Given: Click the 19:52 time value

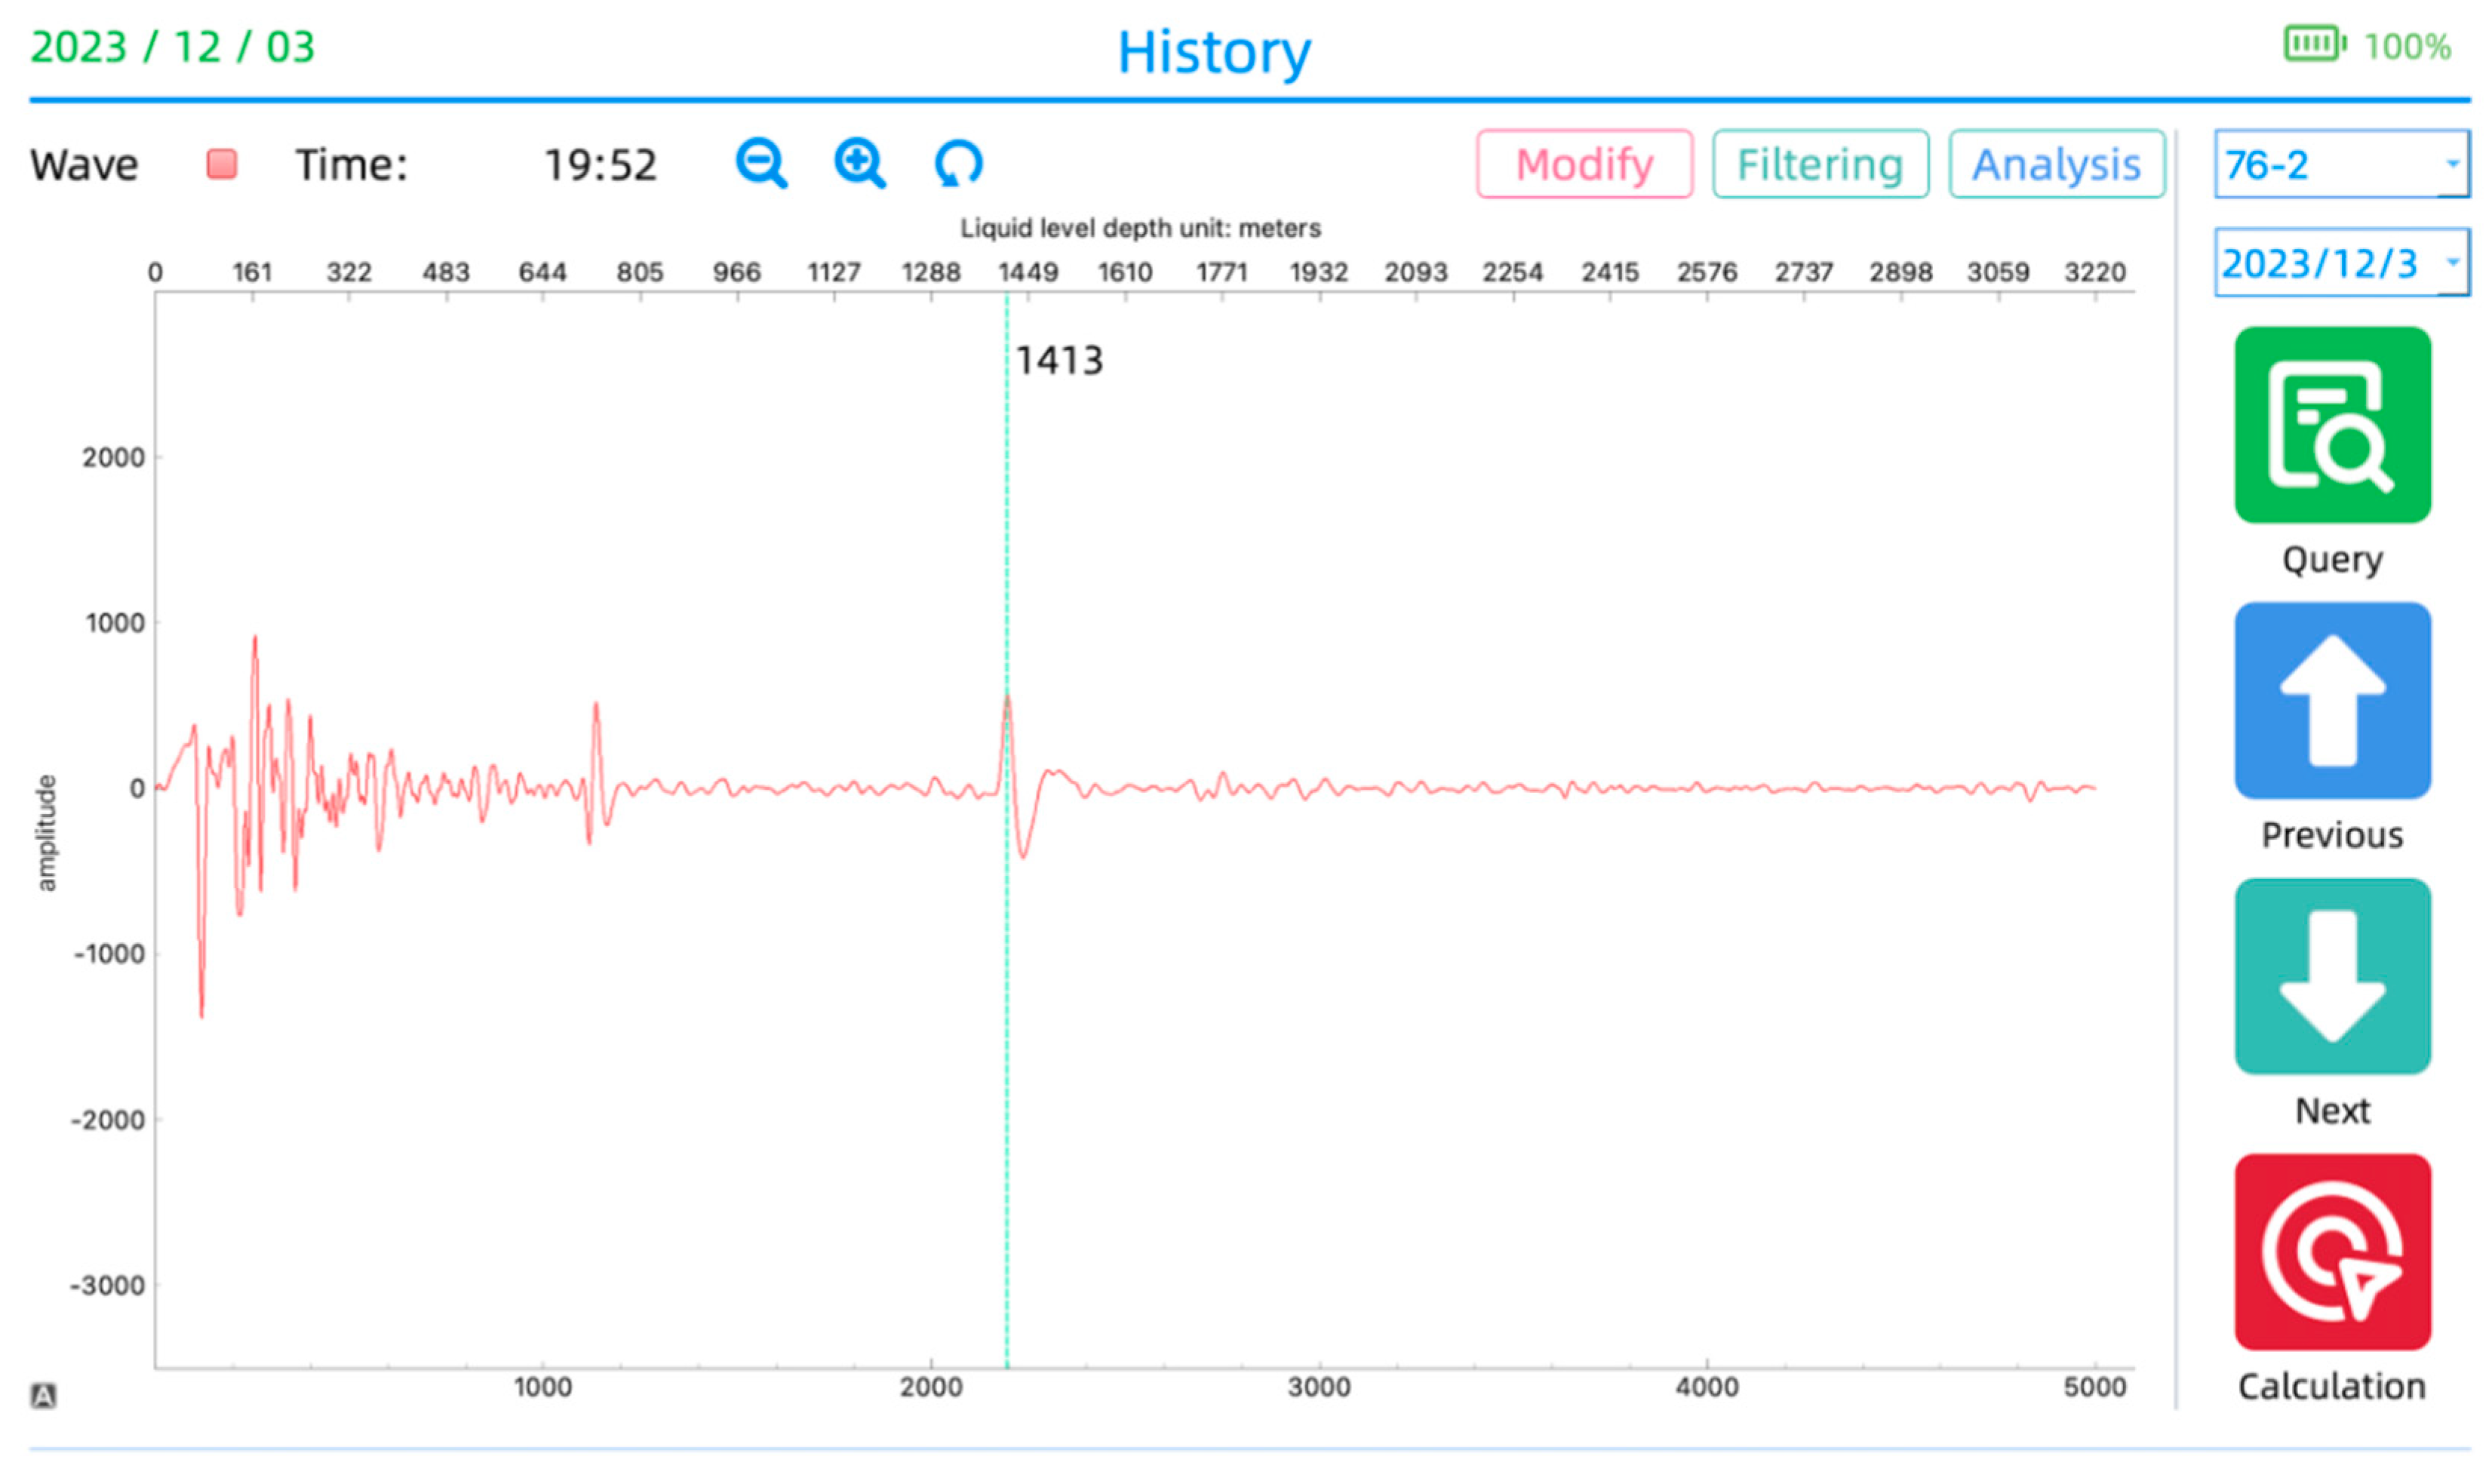Looking at the screenshot, I should tap(600, 165).
